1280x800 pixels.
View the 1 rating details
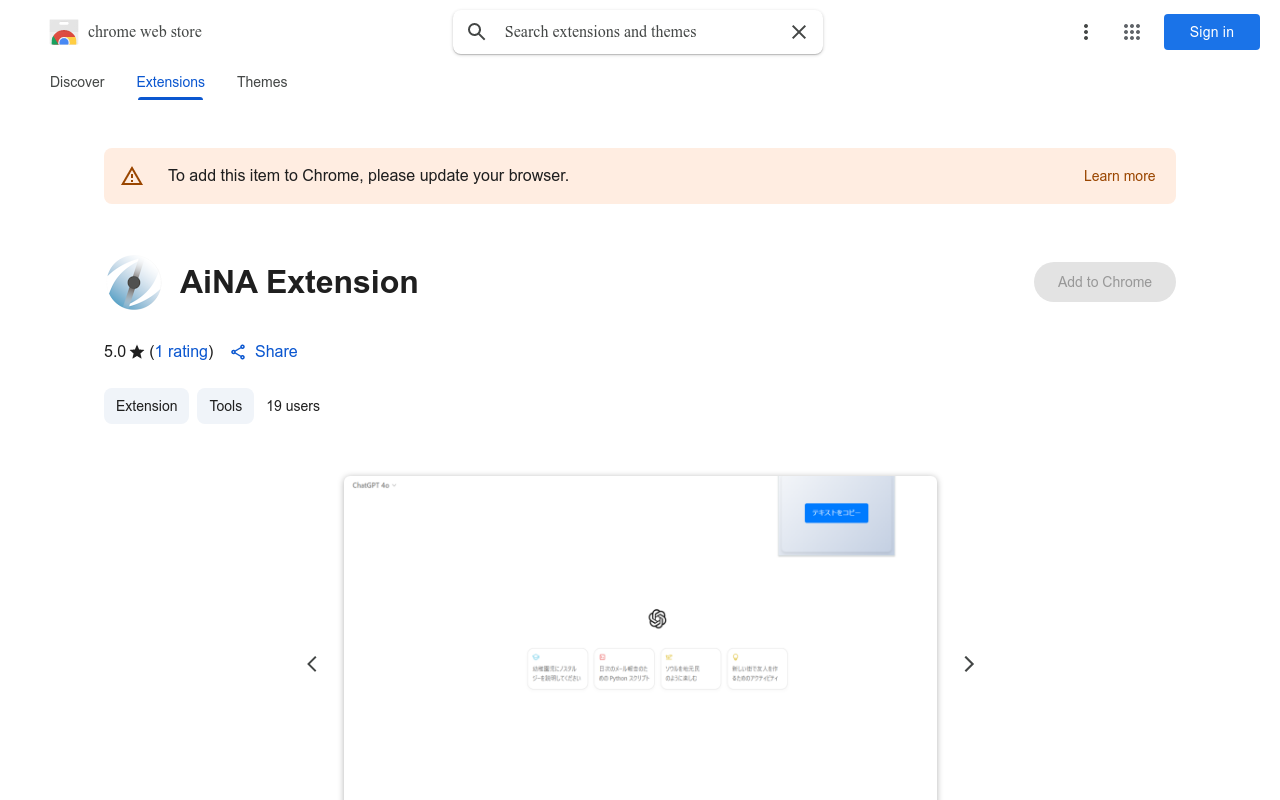(181, 351)
